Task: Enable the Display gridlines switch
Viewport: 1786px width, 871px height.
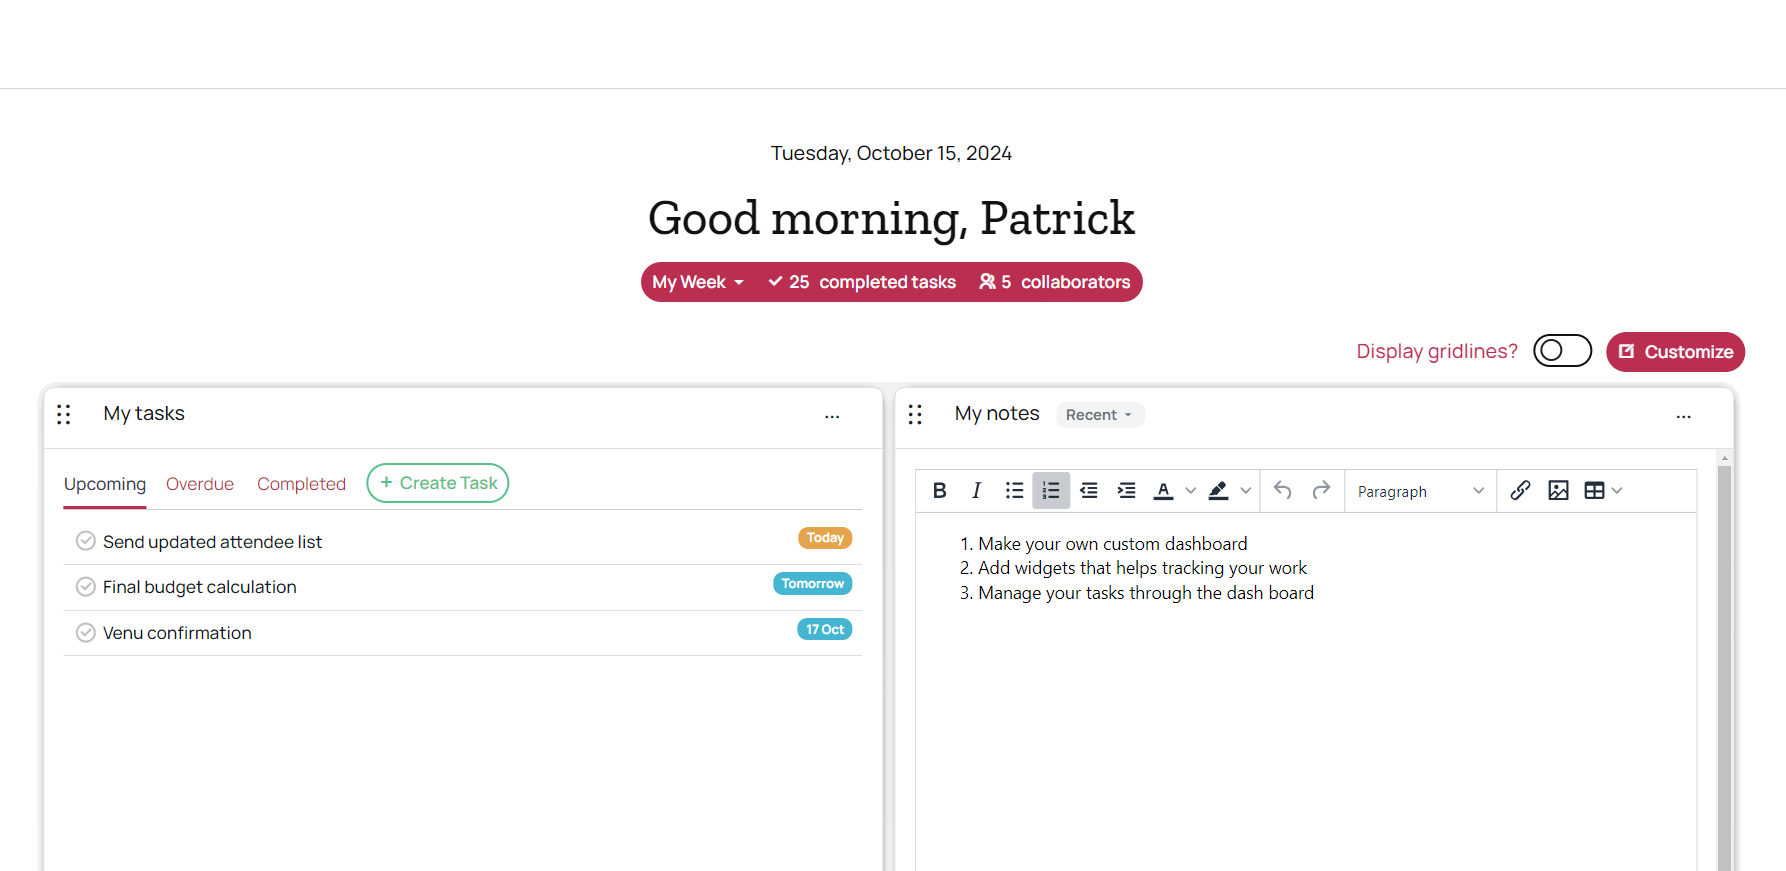Action: click(1562, 351)
